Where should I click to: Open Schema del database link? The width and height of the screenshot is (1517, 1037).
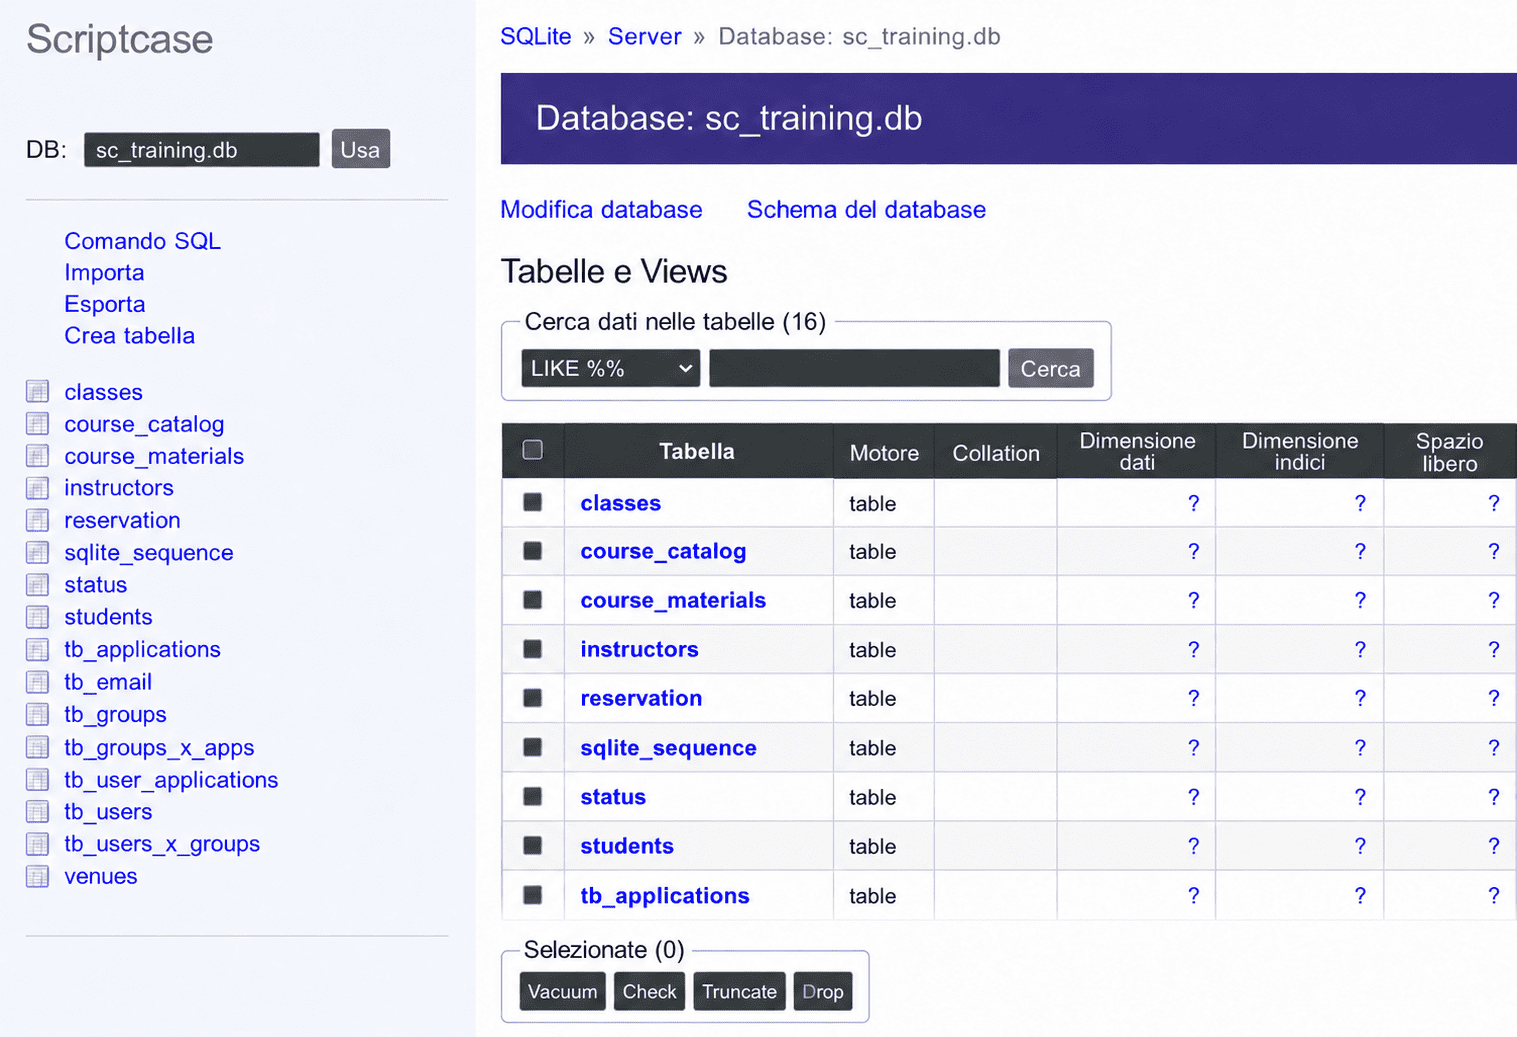[x=866, y=210]
